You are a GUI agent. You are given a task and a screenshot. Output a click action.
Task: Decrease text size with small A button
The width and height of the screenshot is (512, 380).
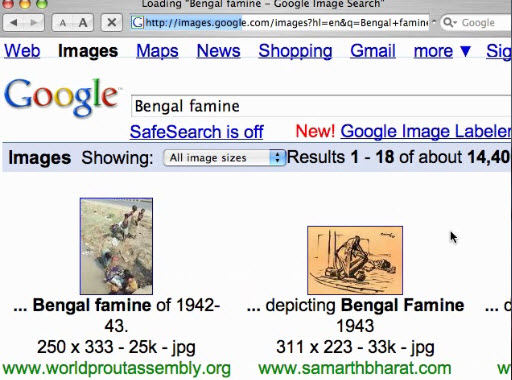(63, 23)
